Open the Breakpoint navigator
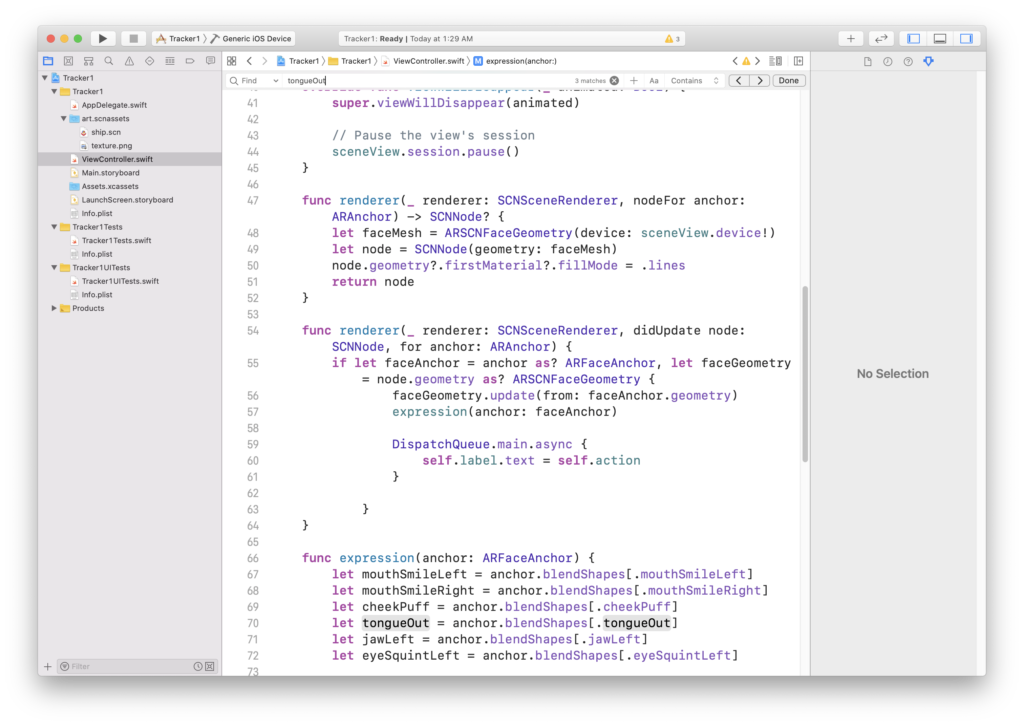 click(191, 61)
